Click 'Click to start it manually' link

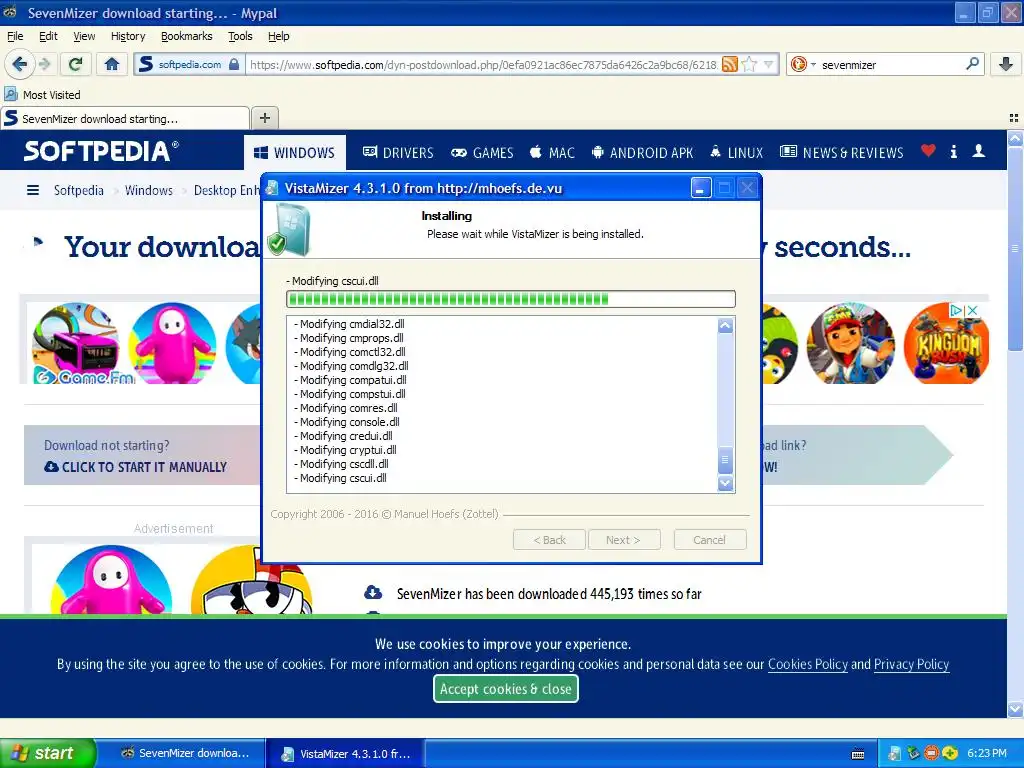pyautogui.click(x=135, y=467)
